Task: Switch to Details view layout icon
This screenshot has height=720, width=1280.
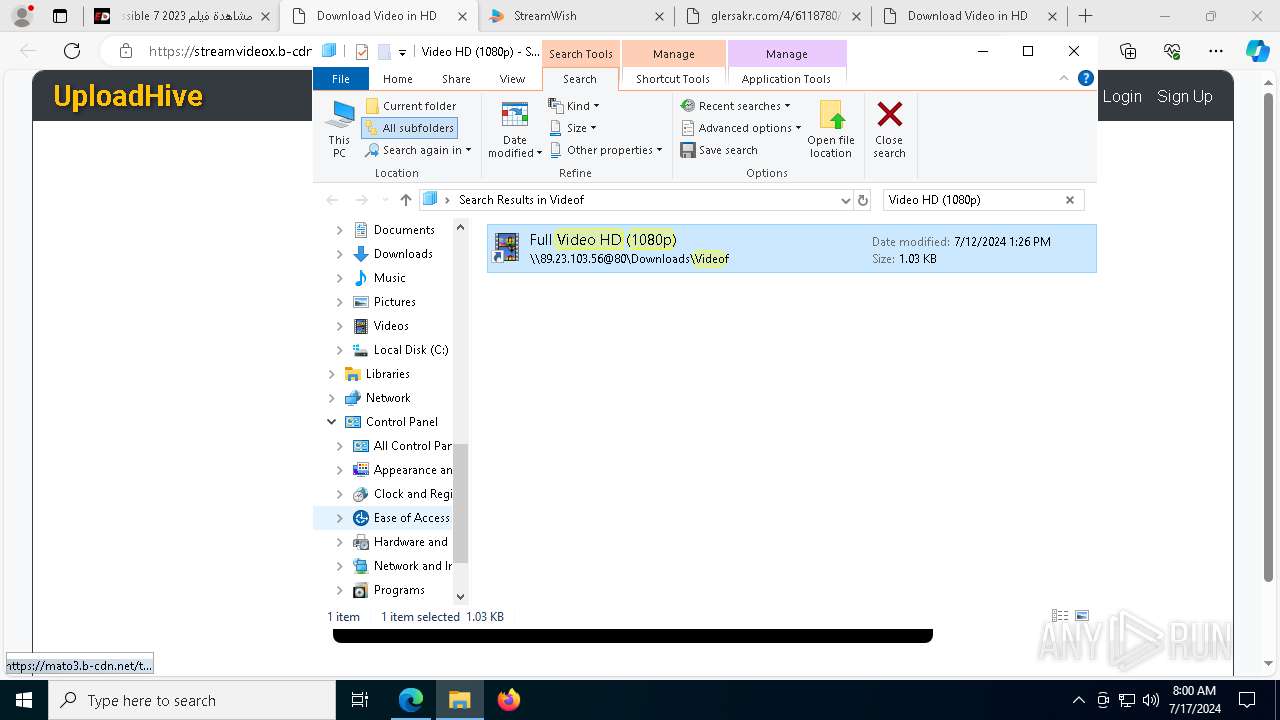Action: [x=1060, y=616]
